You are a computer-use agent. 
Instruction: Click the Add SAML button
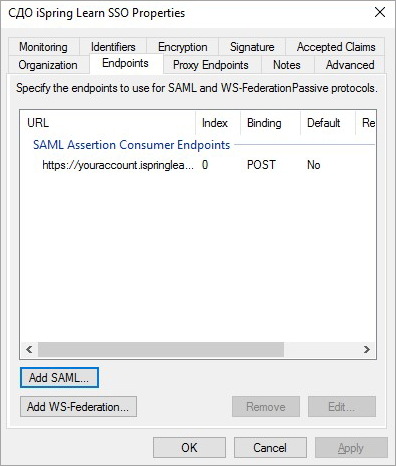coord(59,378)
